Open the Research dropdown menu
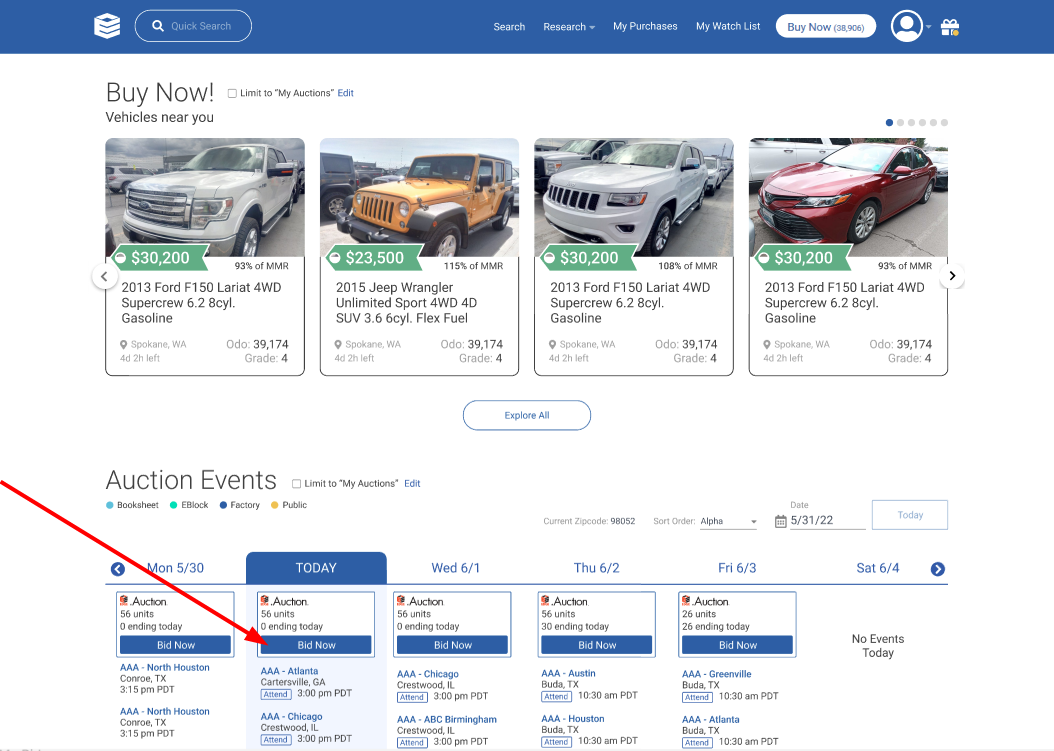 coord(569,27)
